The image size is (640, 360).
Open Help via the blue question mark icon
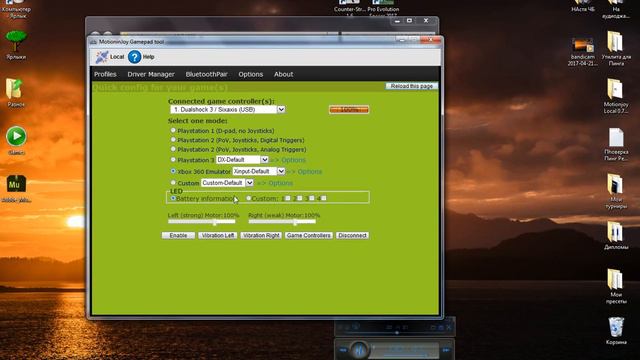134,57
